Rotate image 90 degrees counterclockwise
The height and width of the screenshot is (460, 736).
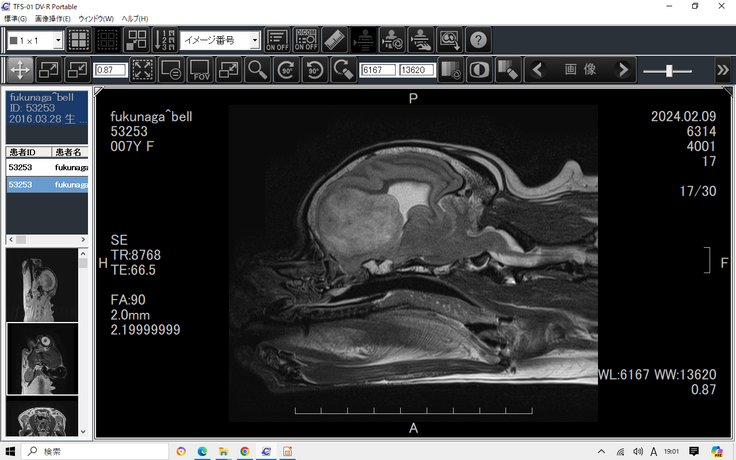(314, 70)
